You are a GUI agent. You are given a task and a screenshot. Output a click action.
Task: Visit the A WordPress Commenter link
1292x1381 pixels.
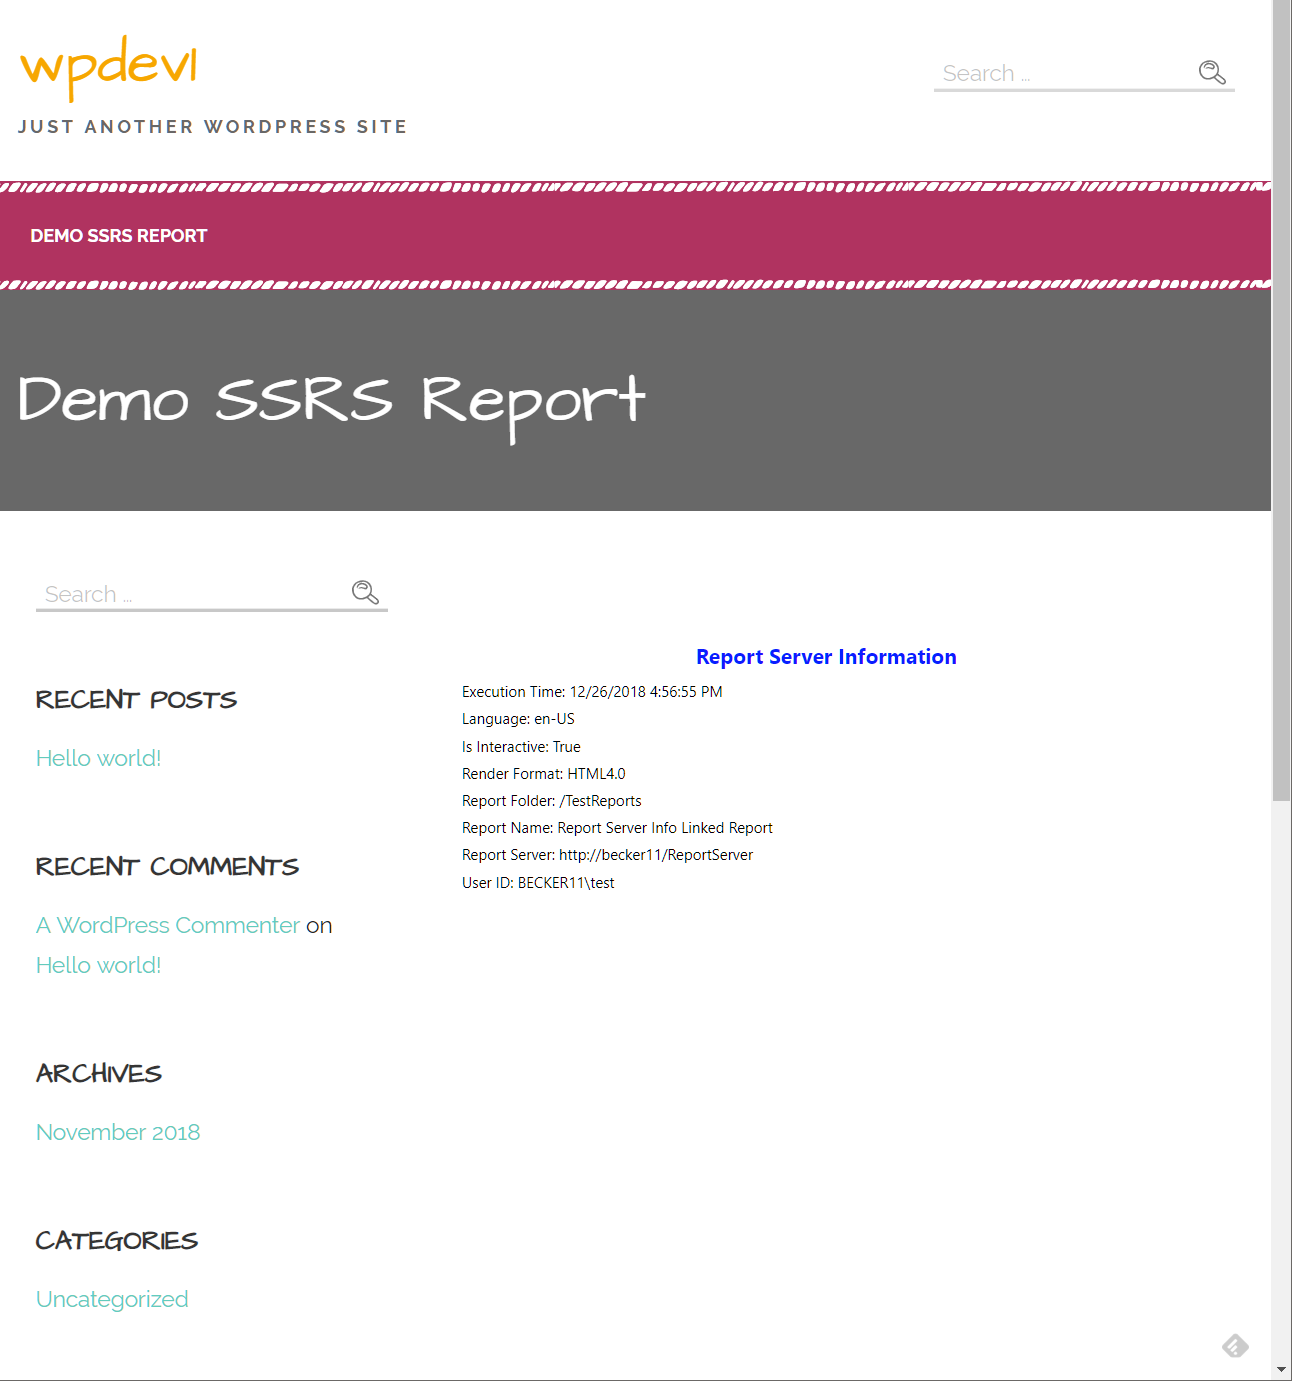point(168,925)
